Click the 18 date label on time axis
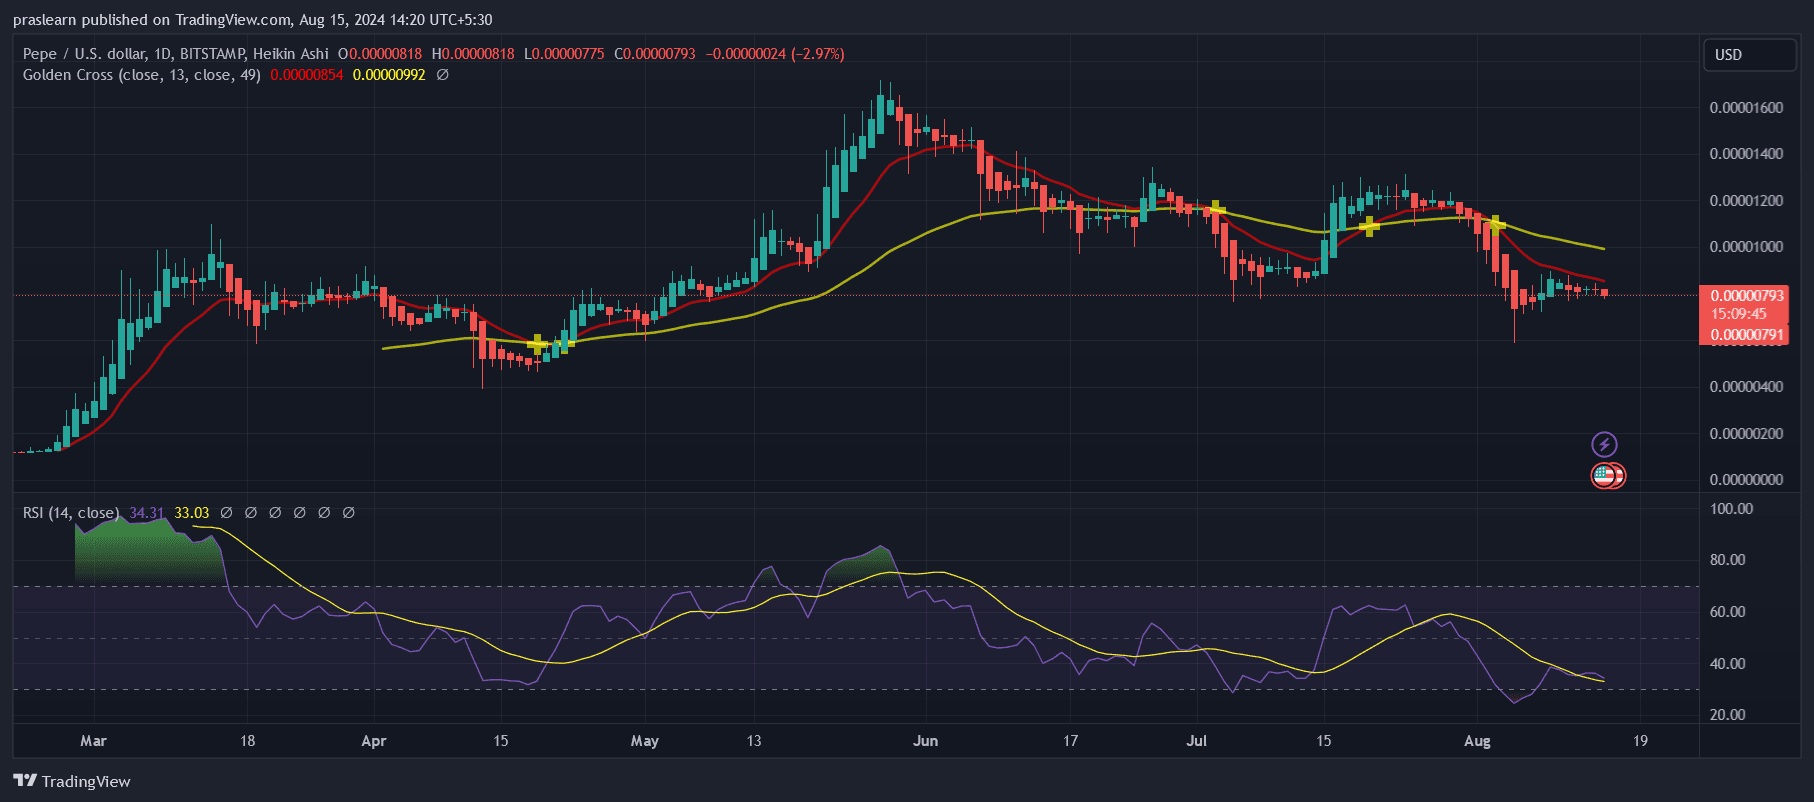1814x802 pixels. [x=247, y=741]
